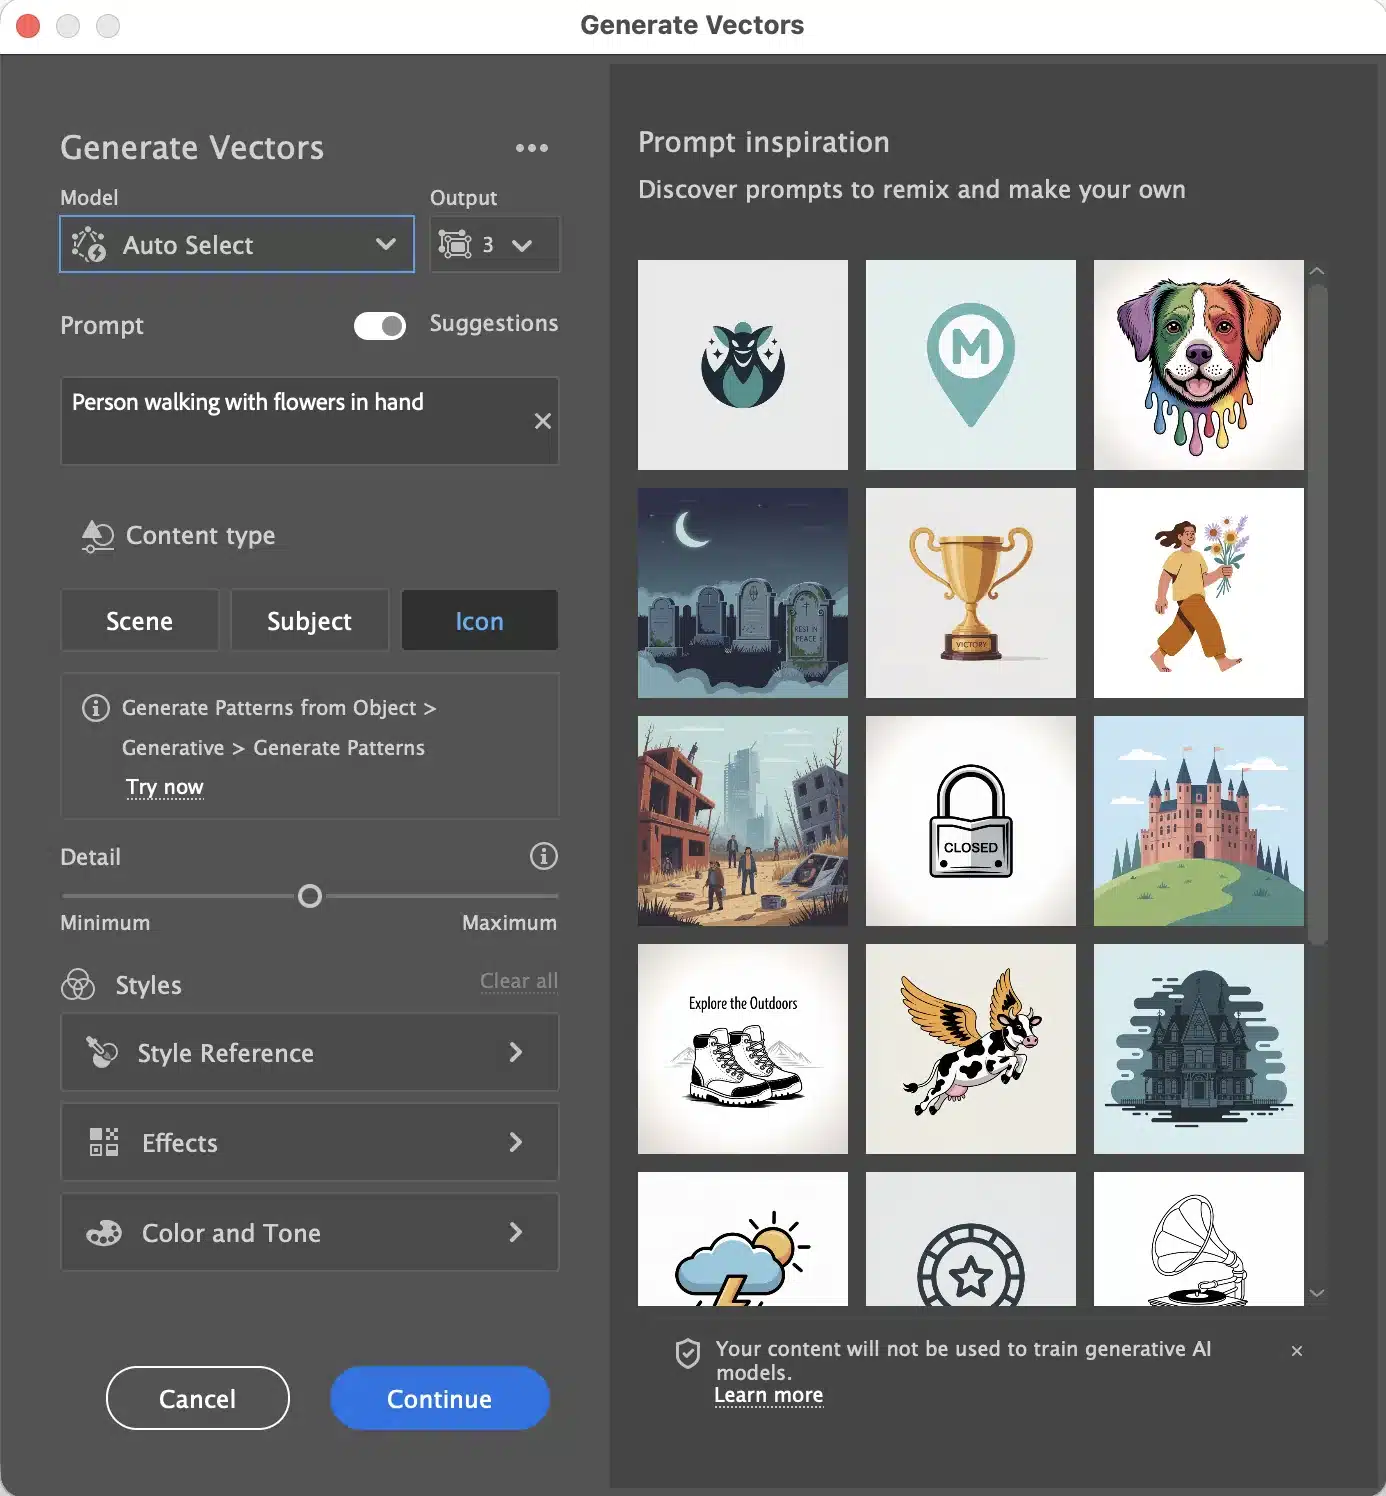Image resolution: width=1386 pixels, height=1496 pixels.
Task: Click the Auto Select model sparkle icon
Action: 89,244
